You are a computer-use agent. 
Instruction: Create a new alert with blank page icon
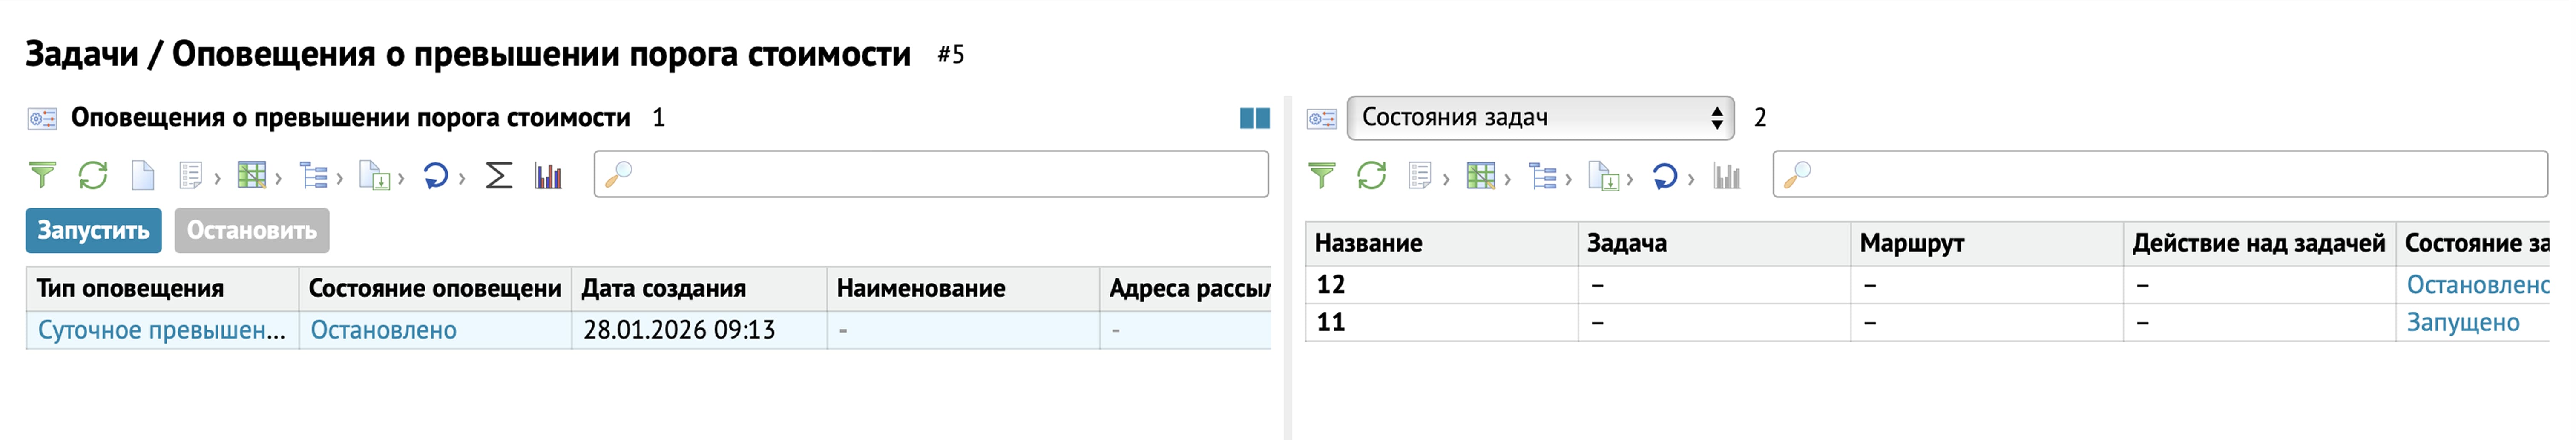click(143, 176)
